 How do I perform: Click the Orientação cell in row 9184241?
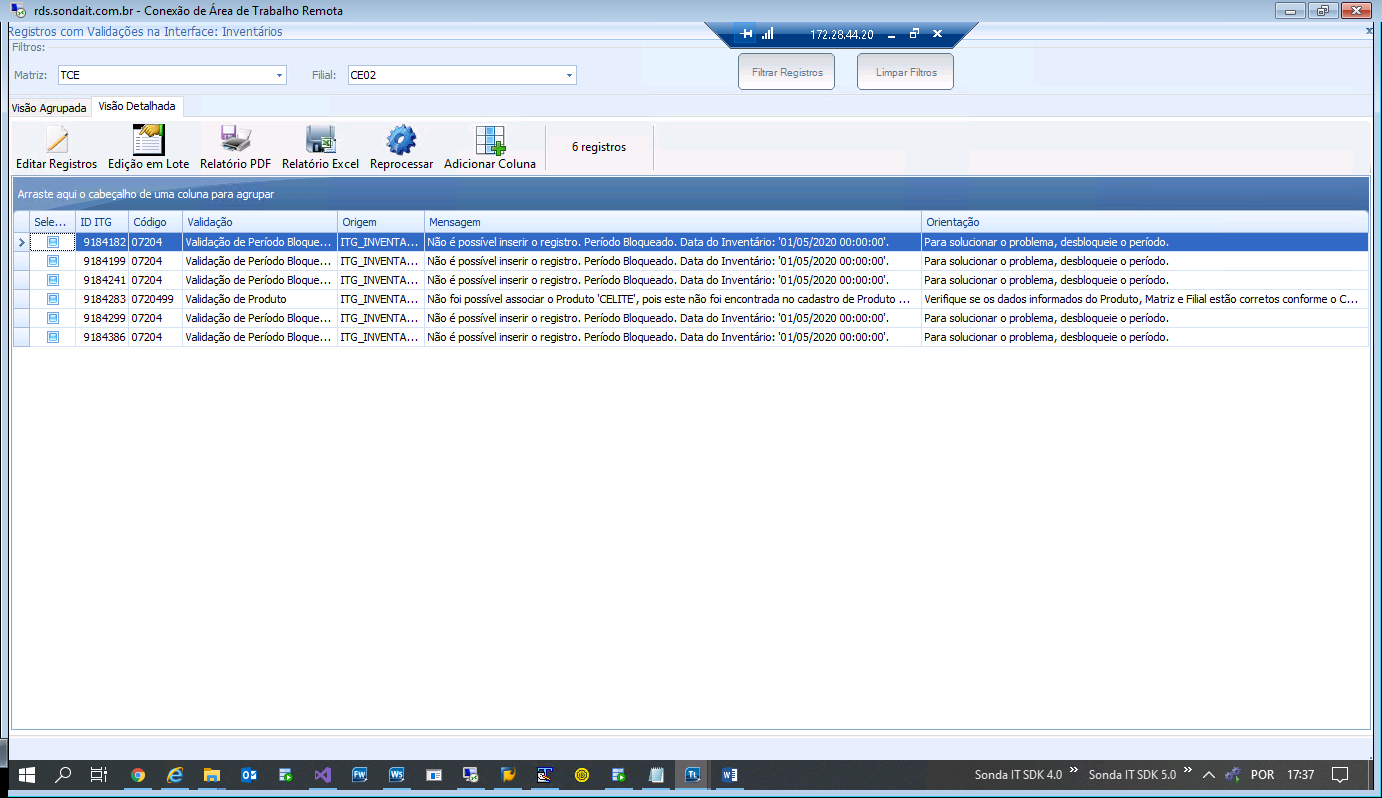[1145, 280]
